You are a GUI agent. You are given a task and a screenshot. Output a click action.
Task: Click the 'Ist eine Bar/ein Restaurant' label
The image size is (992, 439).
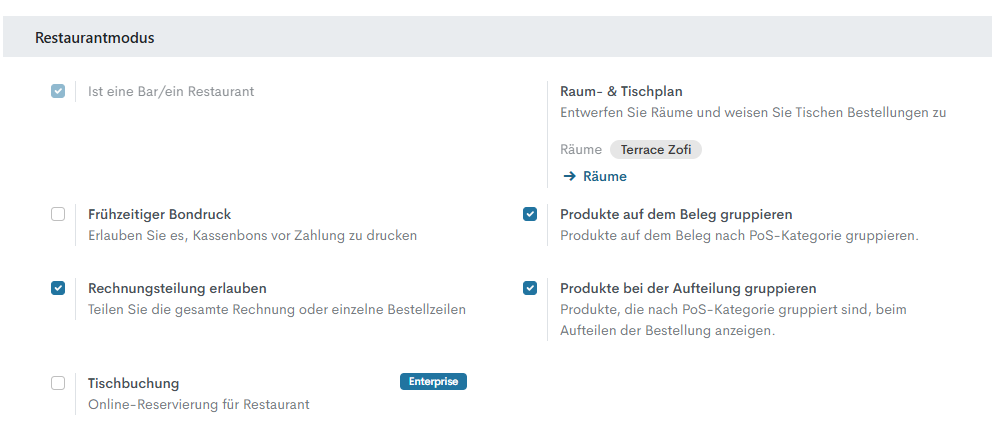(171, 91)
